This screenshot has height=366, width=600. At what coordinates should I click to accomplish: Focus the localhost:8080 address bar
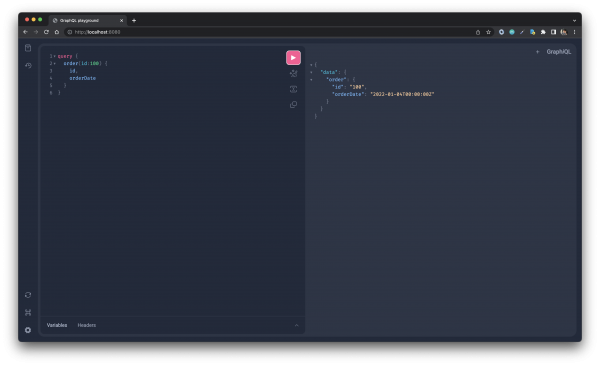tap(268, 32)
